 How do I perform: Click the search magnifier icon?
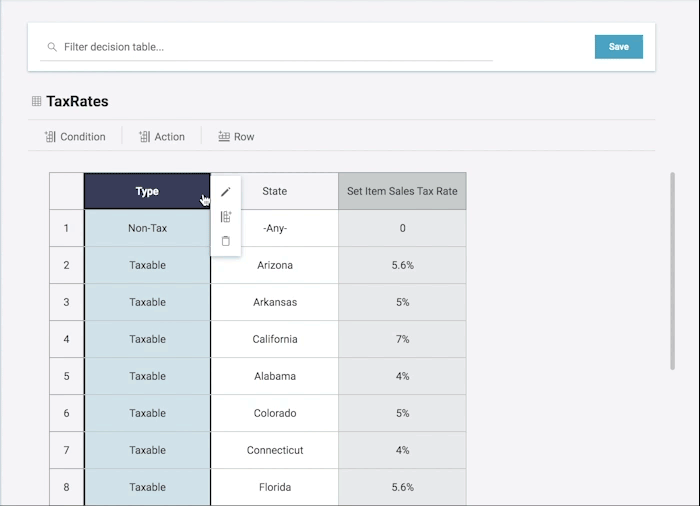(52, 47)
